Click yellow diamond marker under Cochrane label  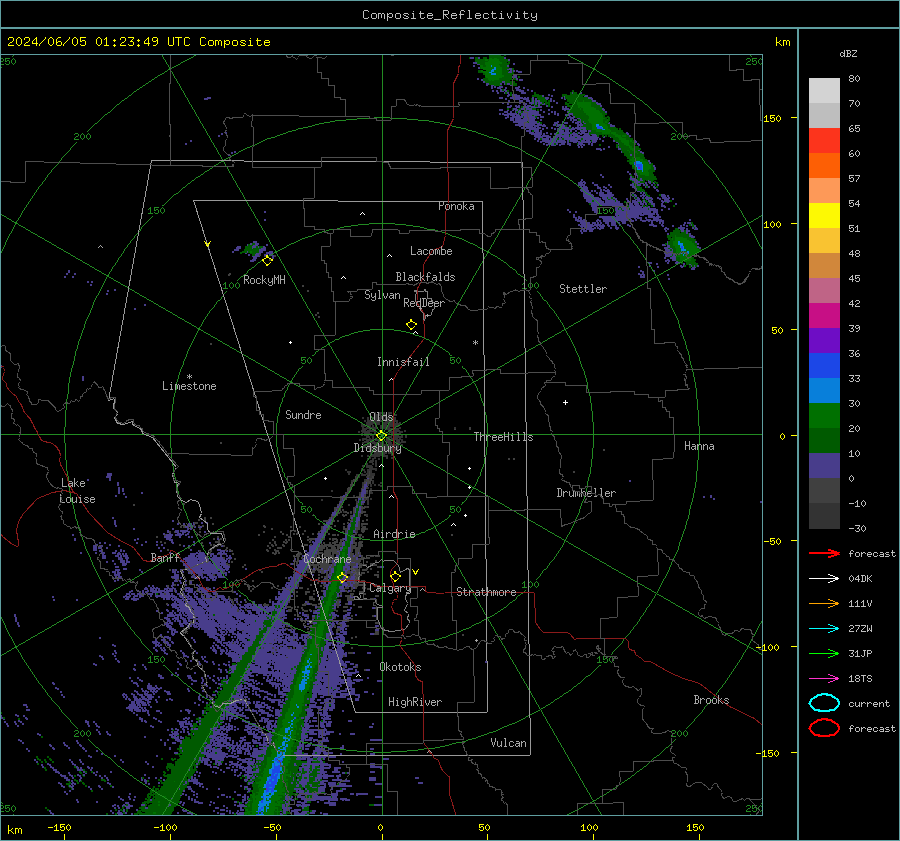point(343,578)
